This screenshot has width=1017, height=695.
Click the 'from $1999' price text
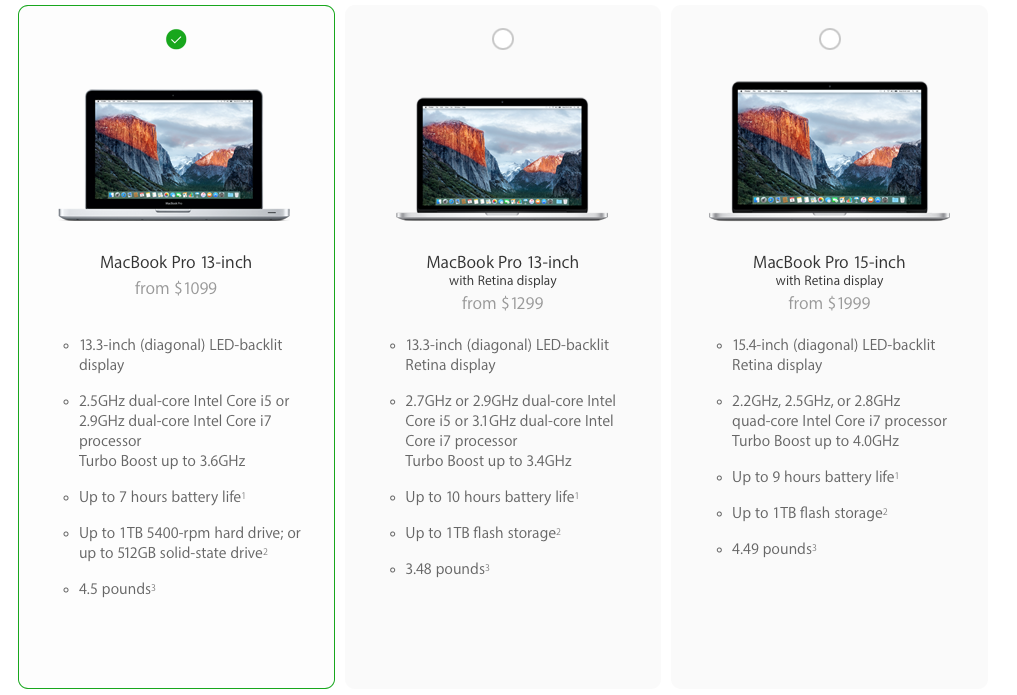[829, 303]
